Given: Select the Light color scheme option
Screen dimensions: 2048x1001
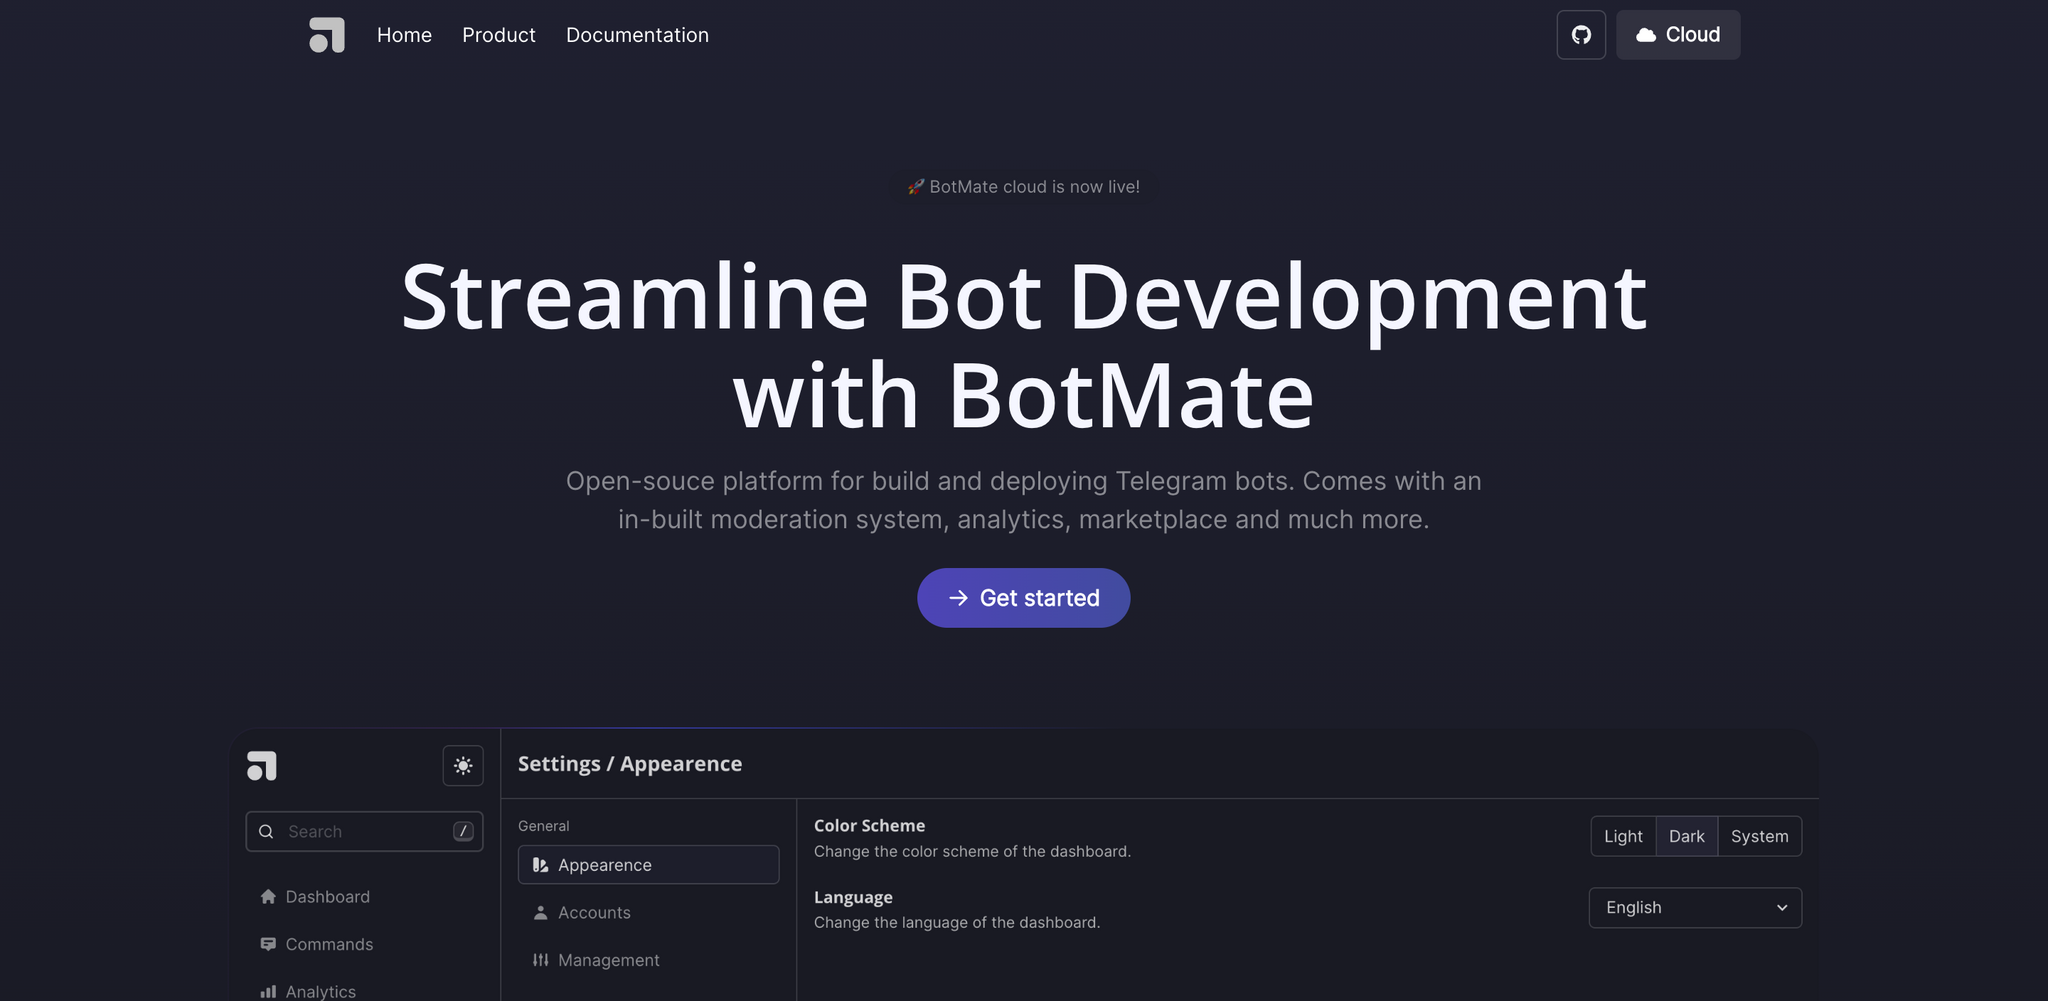Looking at the screenshot, I should (1622, 836).
